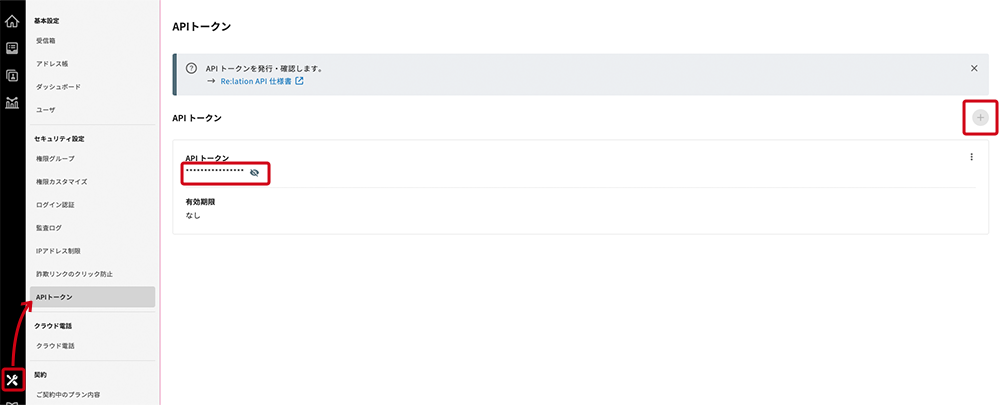Click the help question mark icon
This screenshot has height=405, width=1000.
(x=190, y=68)
